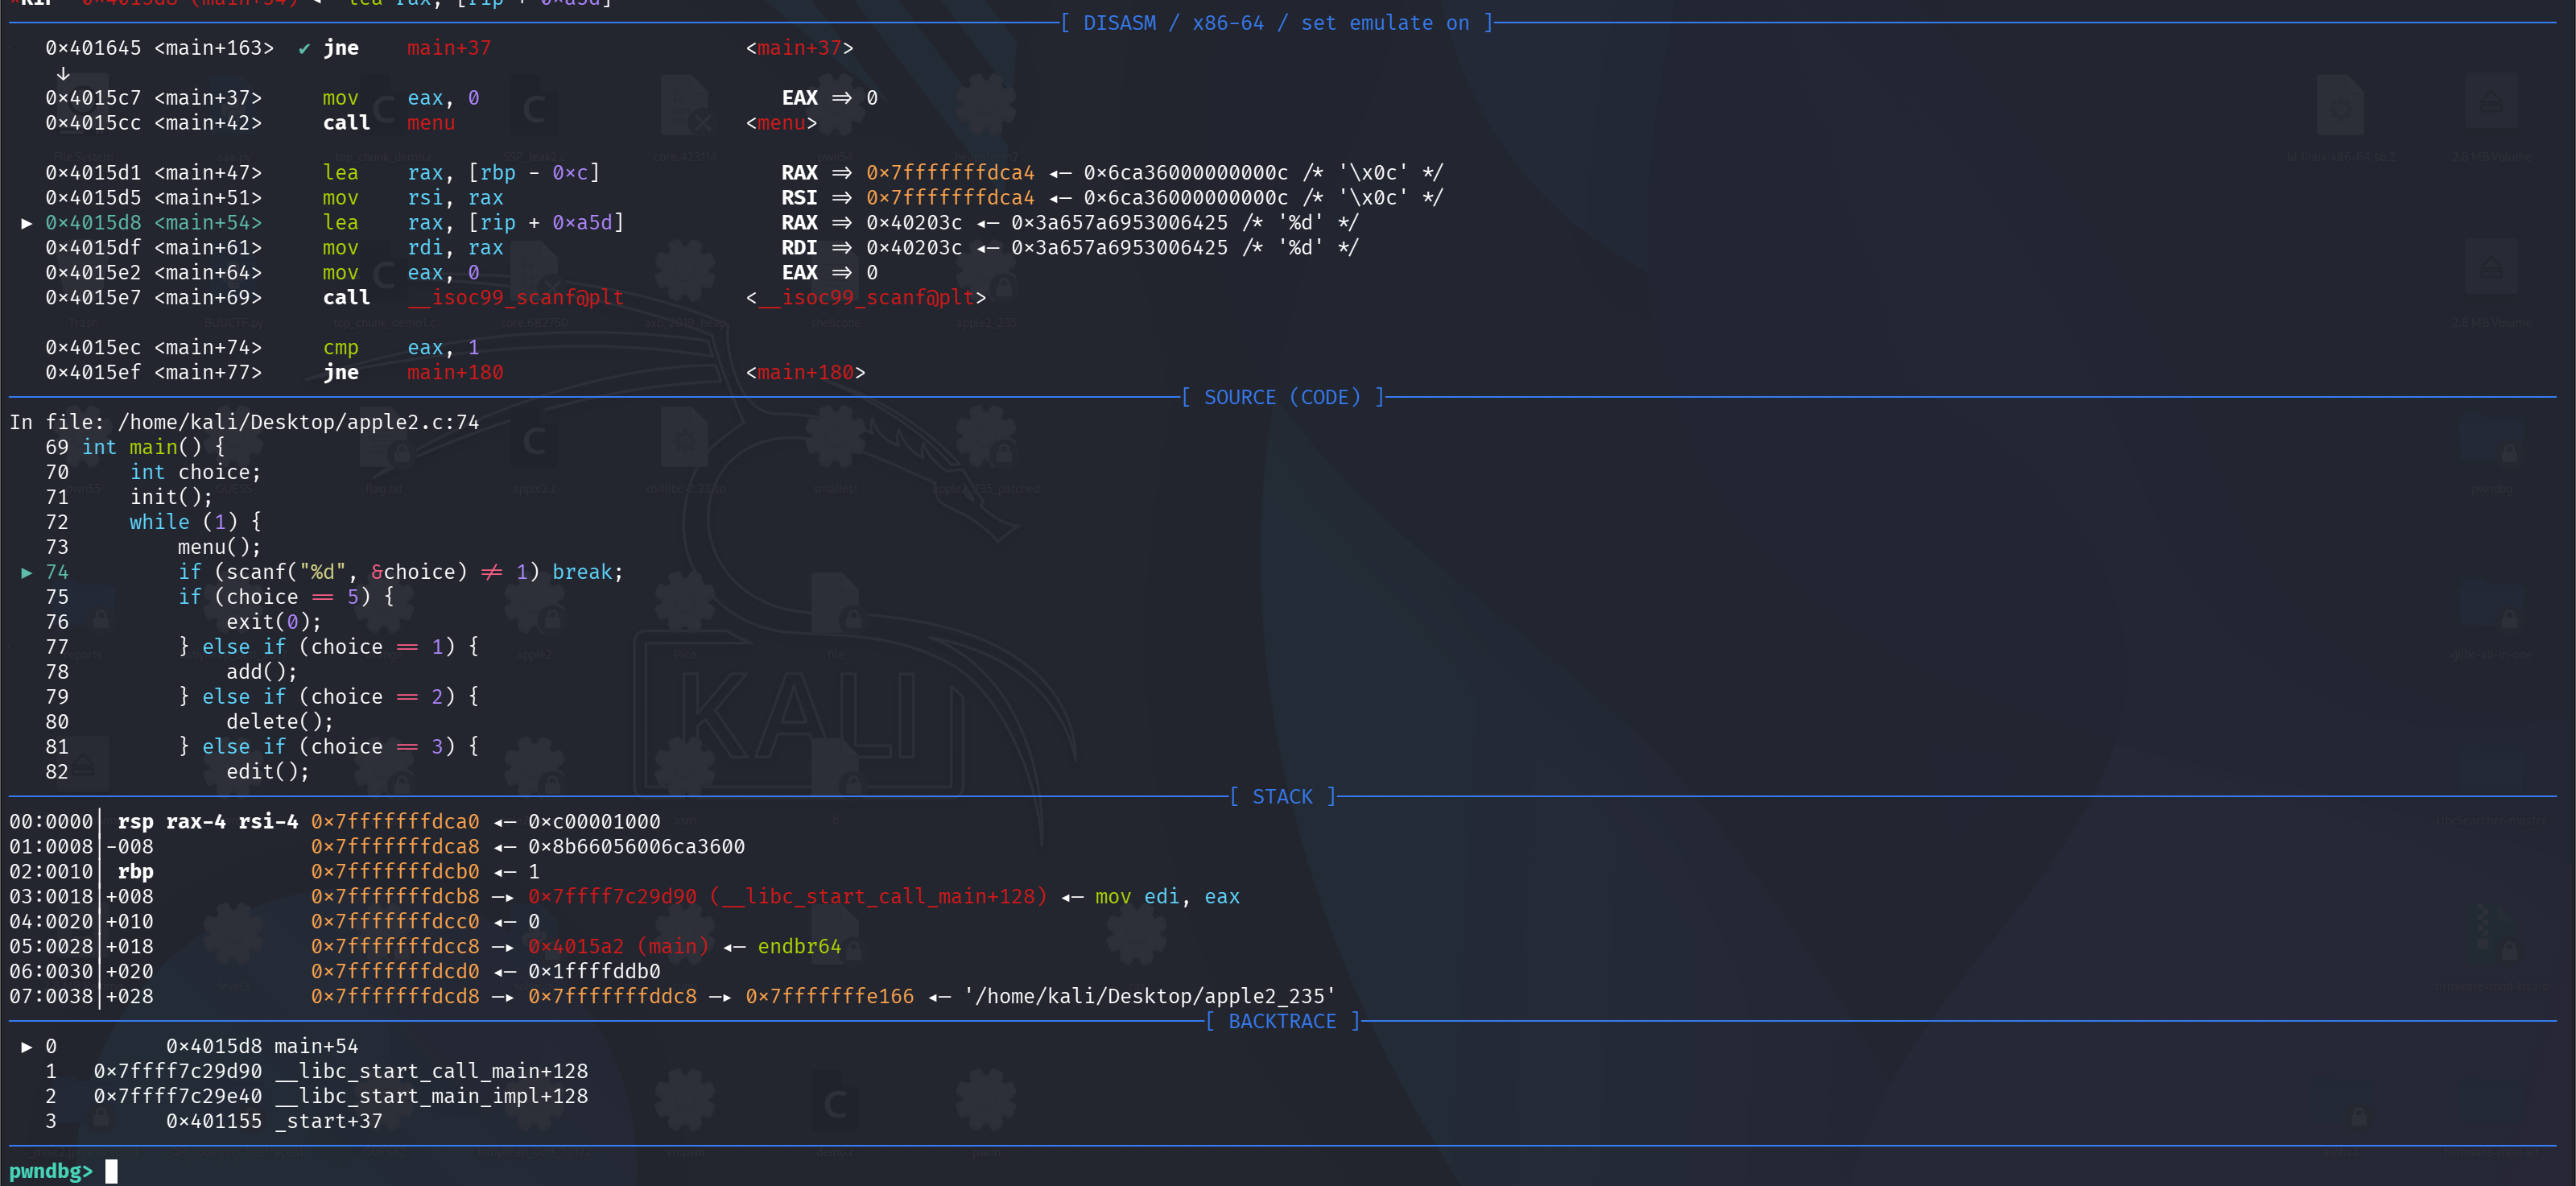
Task: Click backtrace frame 0 main+54
Action: click(x=262, y=1046)
